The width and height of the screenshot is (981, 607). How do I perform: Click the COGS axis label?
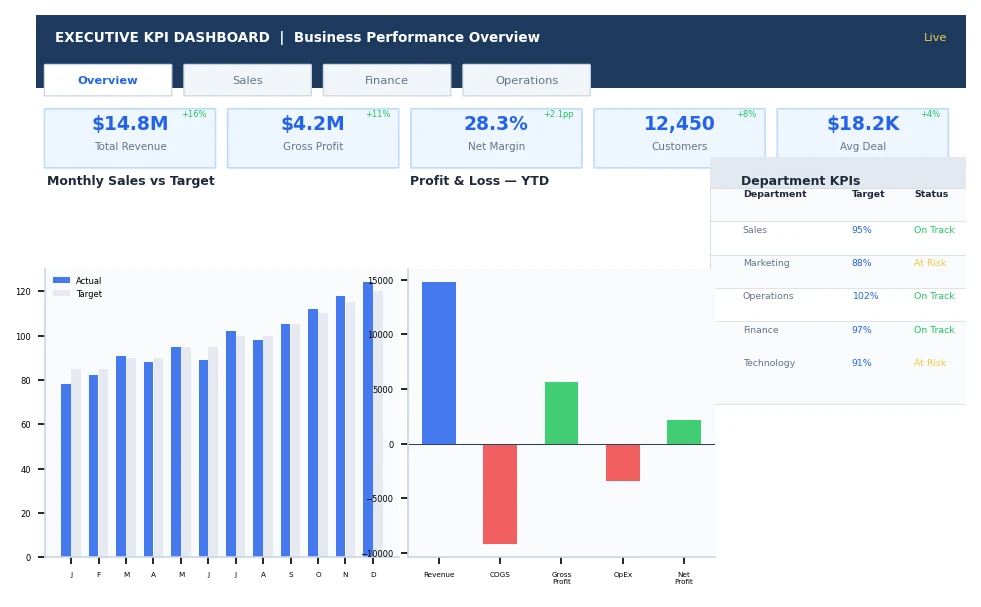(x=500, y=574)
